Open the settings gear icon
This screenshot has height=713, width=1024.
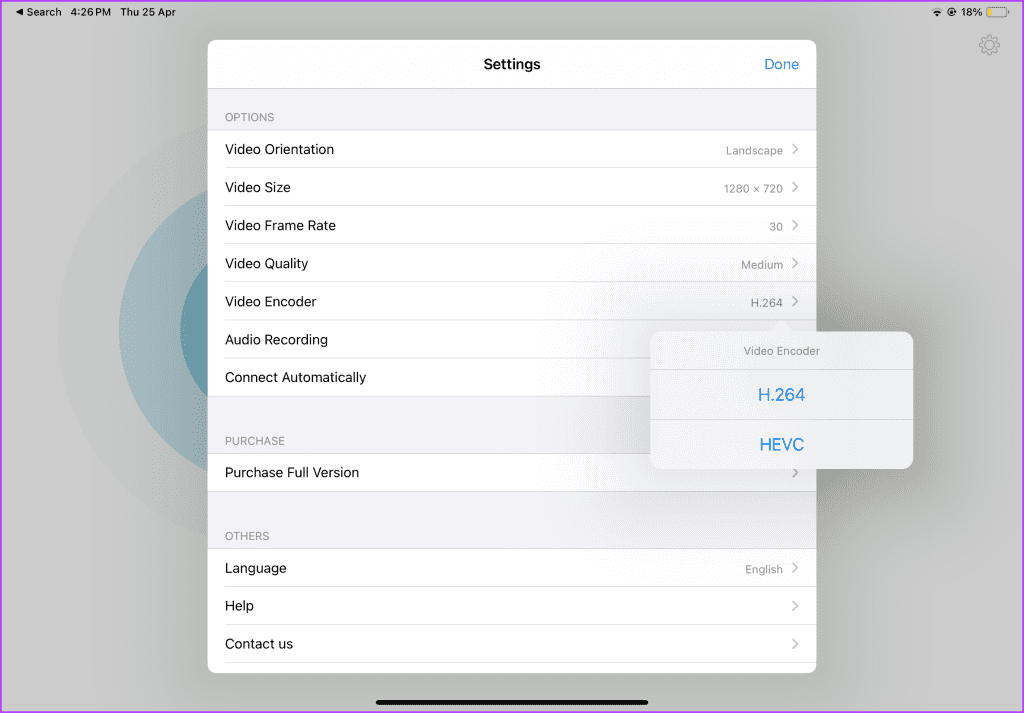pyautogui.click(x=989, y=45)
